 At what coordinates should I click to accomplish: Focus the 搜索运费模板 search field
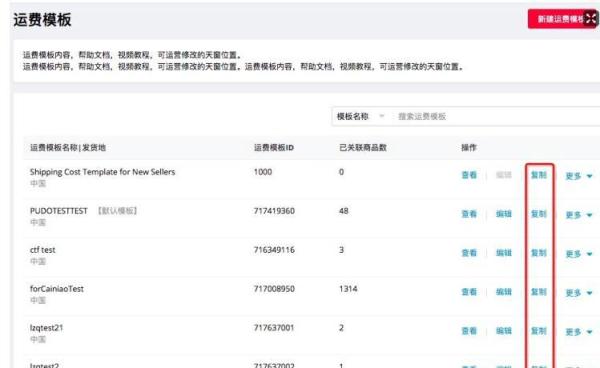tap(497, 116)
